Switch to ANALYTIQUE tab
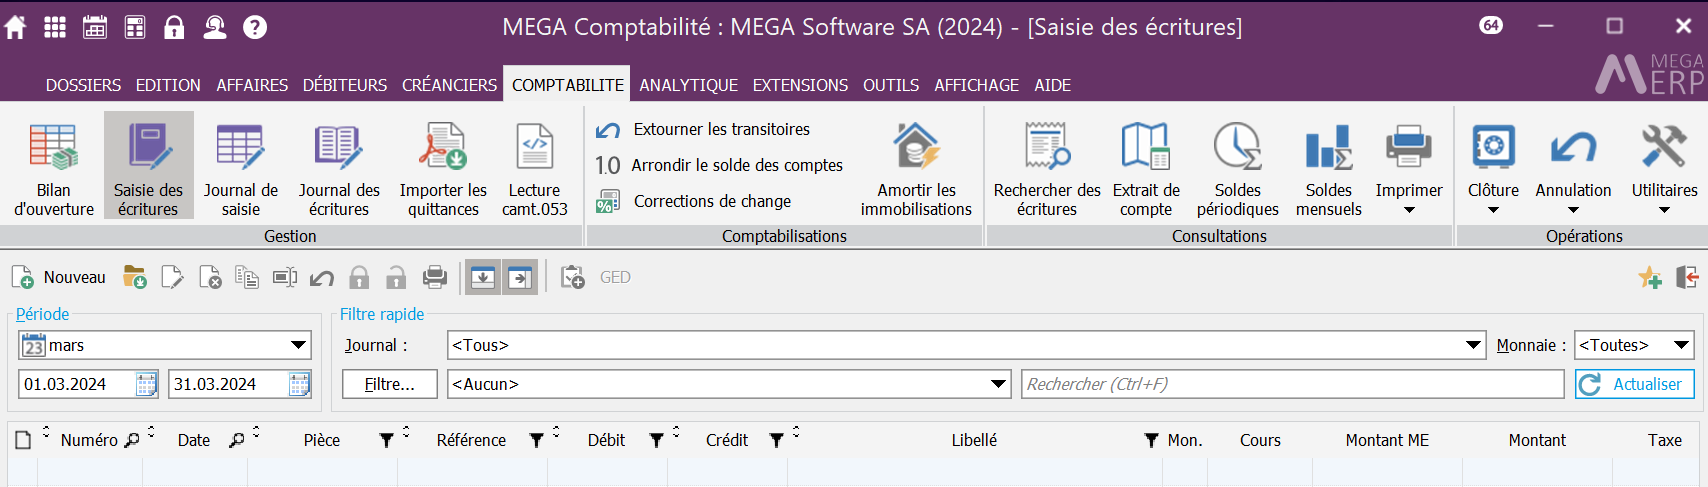 pos(688,85)
